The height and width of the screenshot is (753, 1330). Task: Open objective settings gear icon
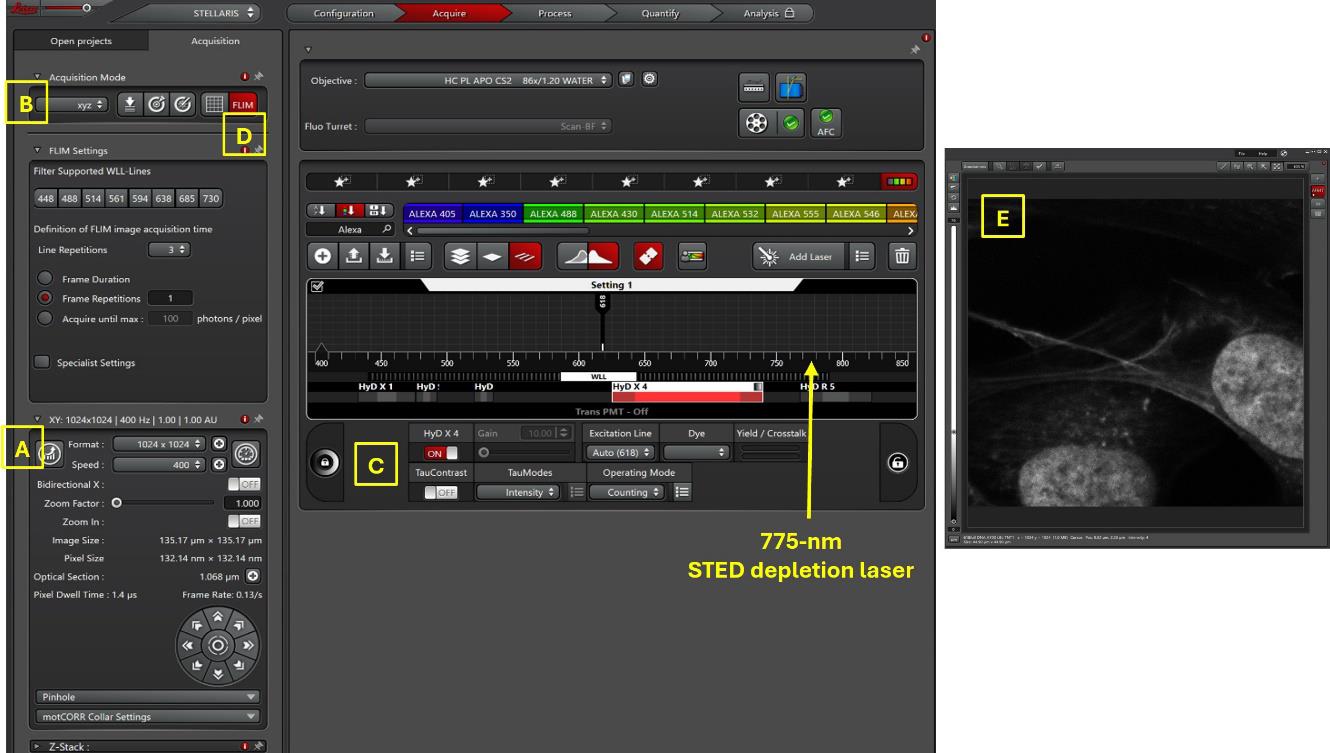pos(649,79)
